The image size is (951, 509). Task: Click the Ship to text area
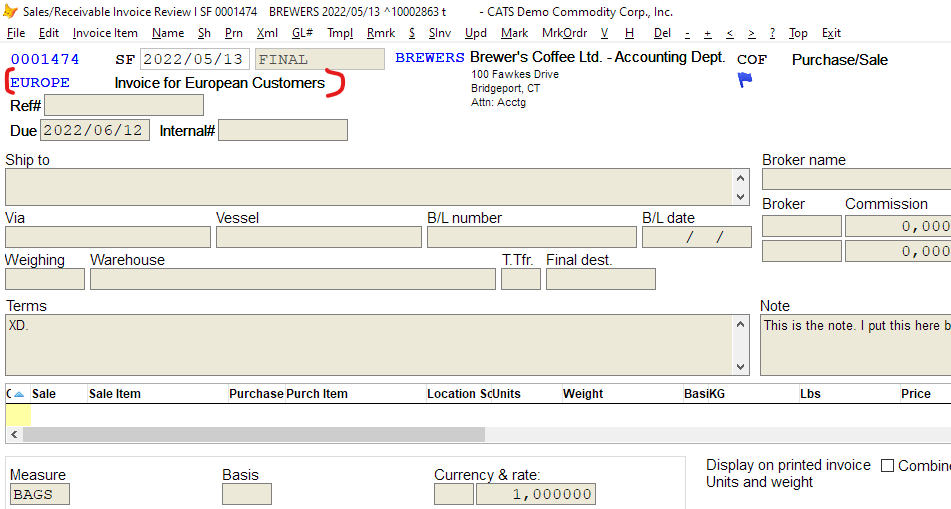[x=369, y=187]
